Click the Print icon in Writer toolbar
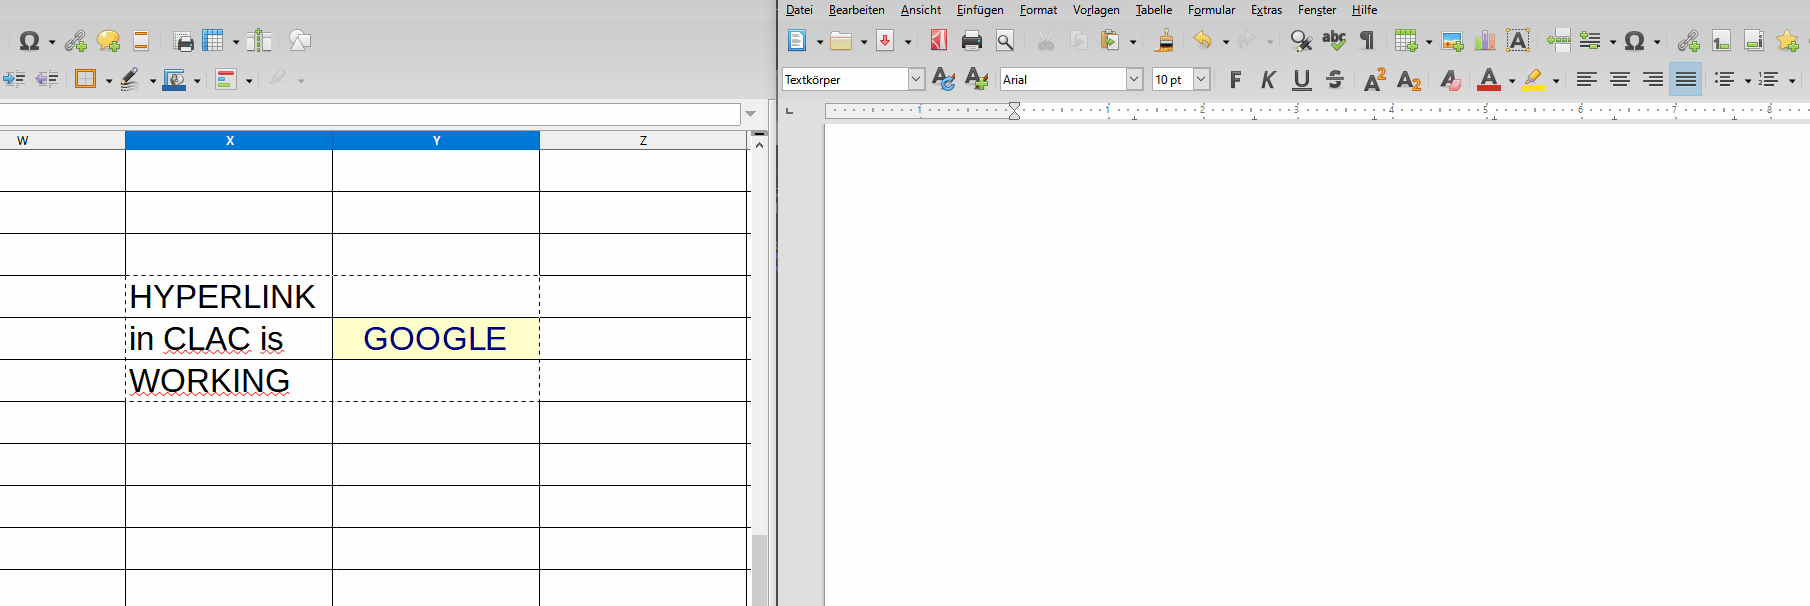 pyautogui.click(x=971, y=41)
